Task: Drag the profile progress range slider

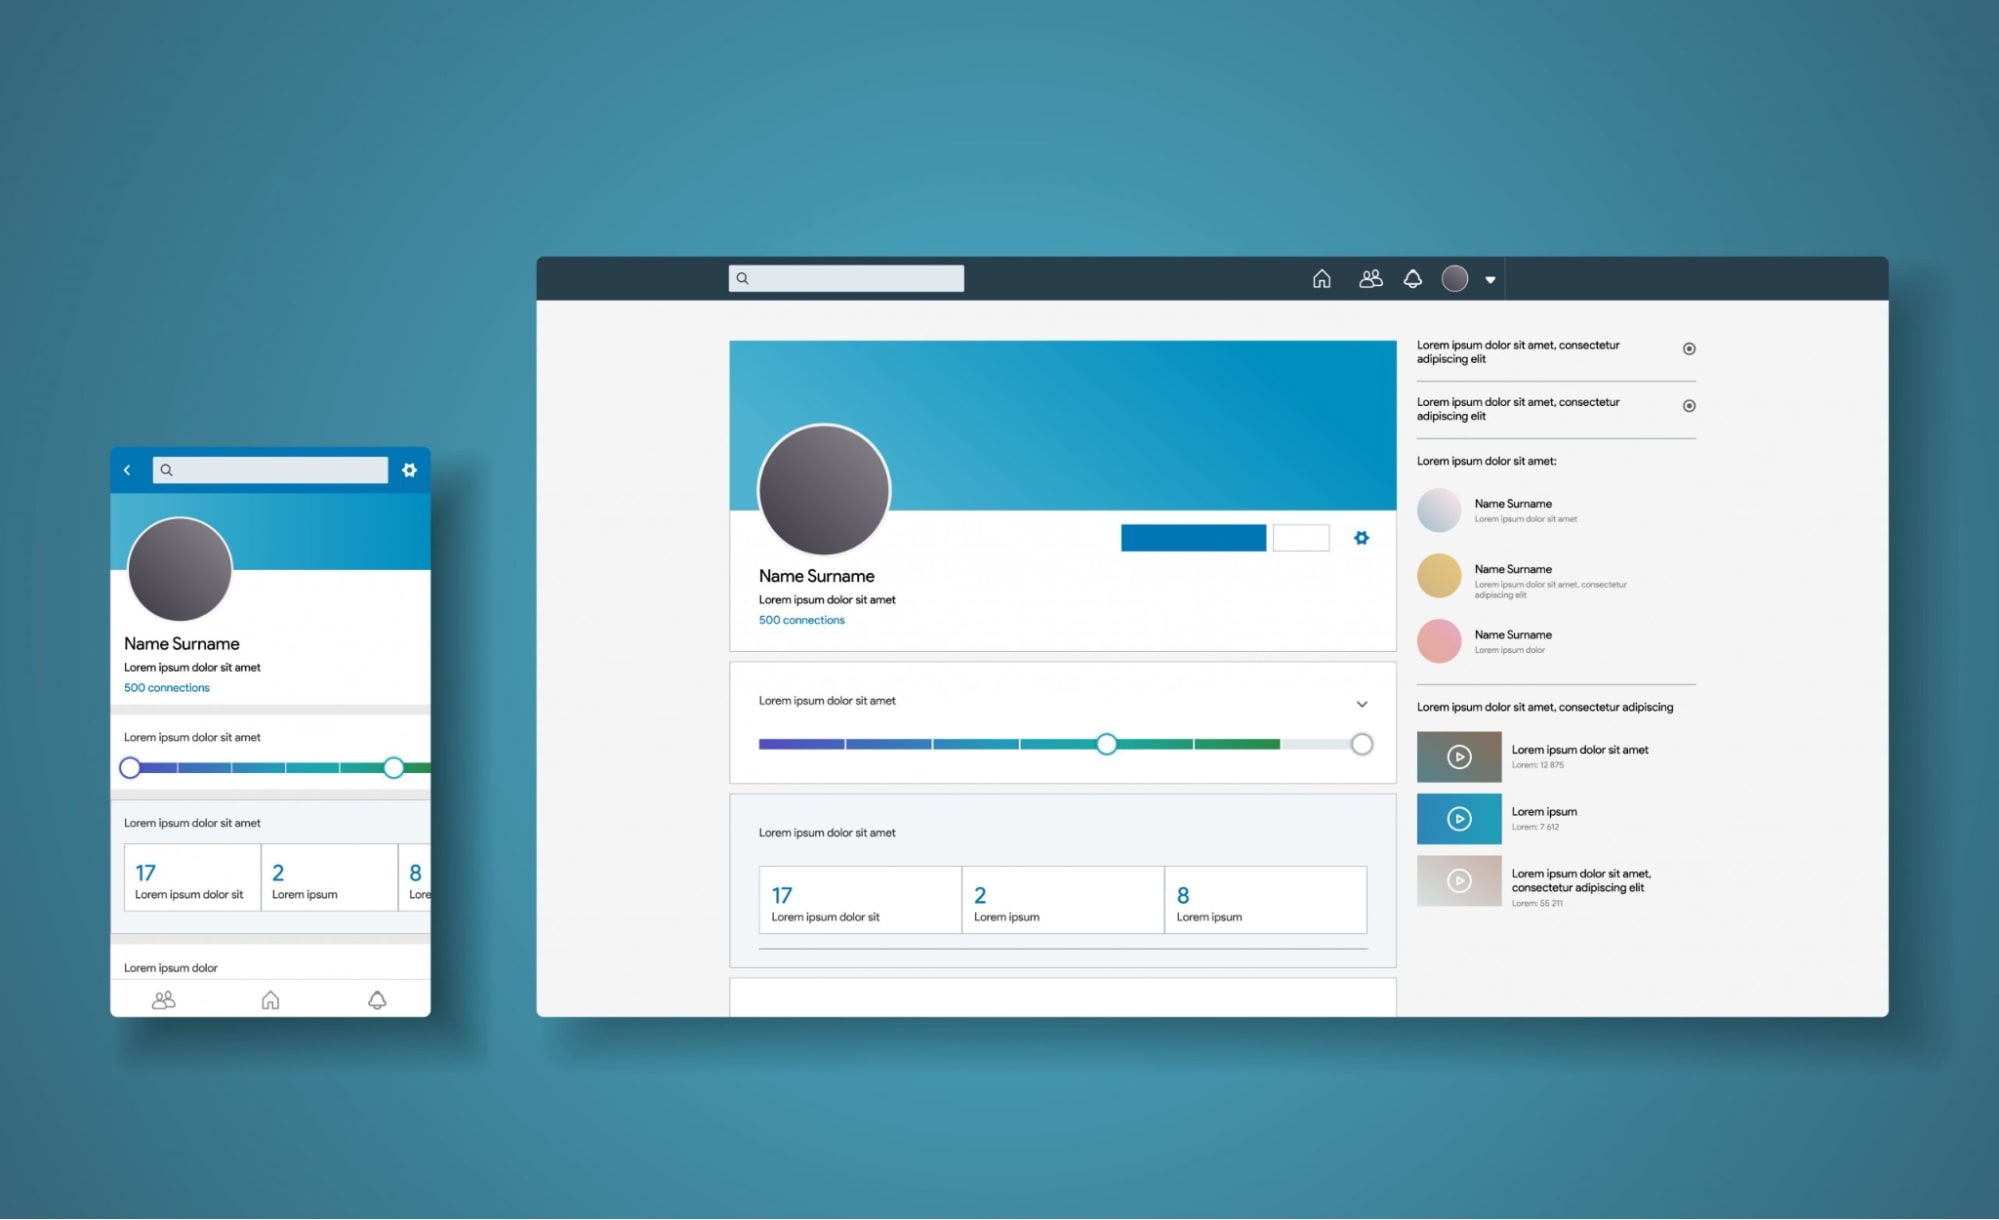Action: click(x=1107, y=743)
